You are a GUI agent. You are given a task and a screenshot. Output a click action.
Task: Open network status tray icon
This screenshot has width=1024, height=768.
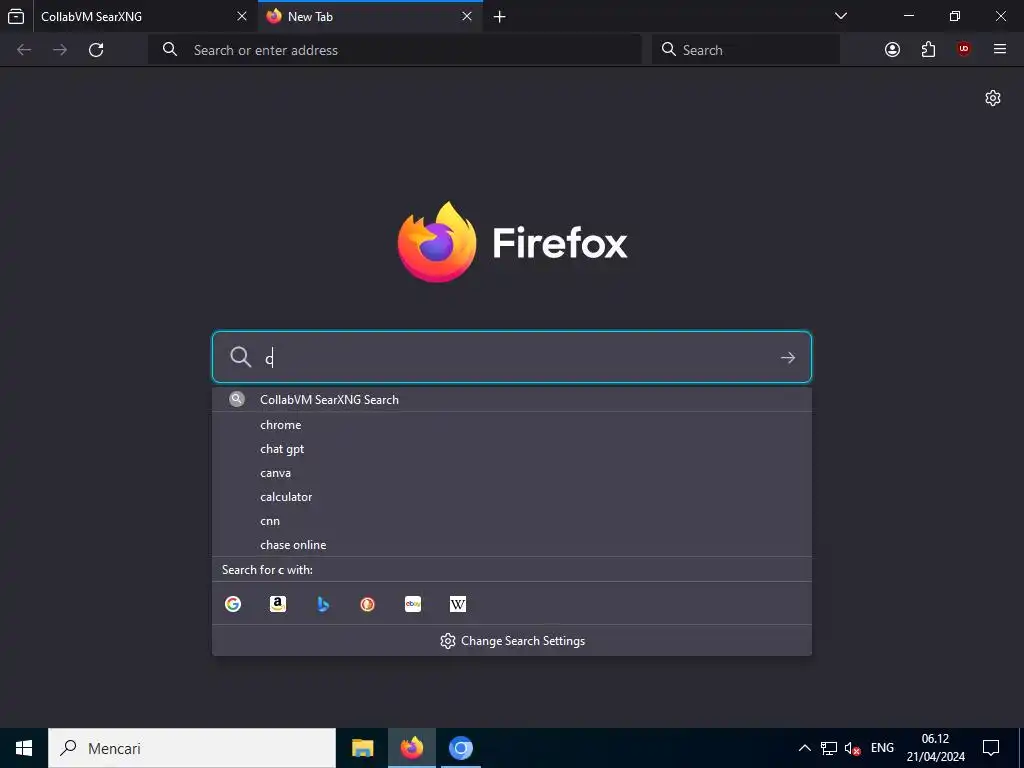click(x=829, y=748)
